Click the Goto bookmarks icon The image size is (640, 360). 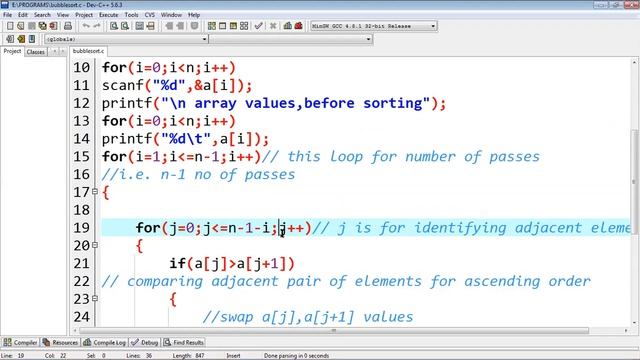pos(32,39)
